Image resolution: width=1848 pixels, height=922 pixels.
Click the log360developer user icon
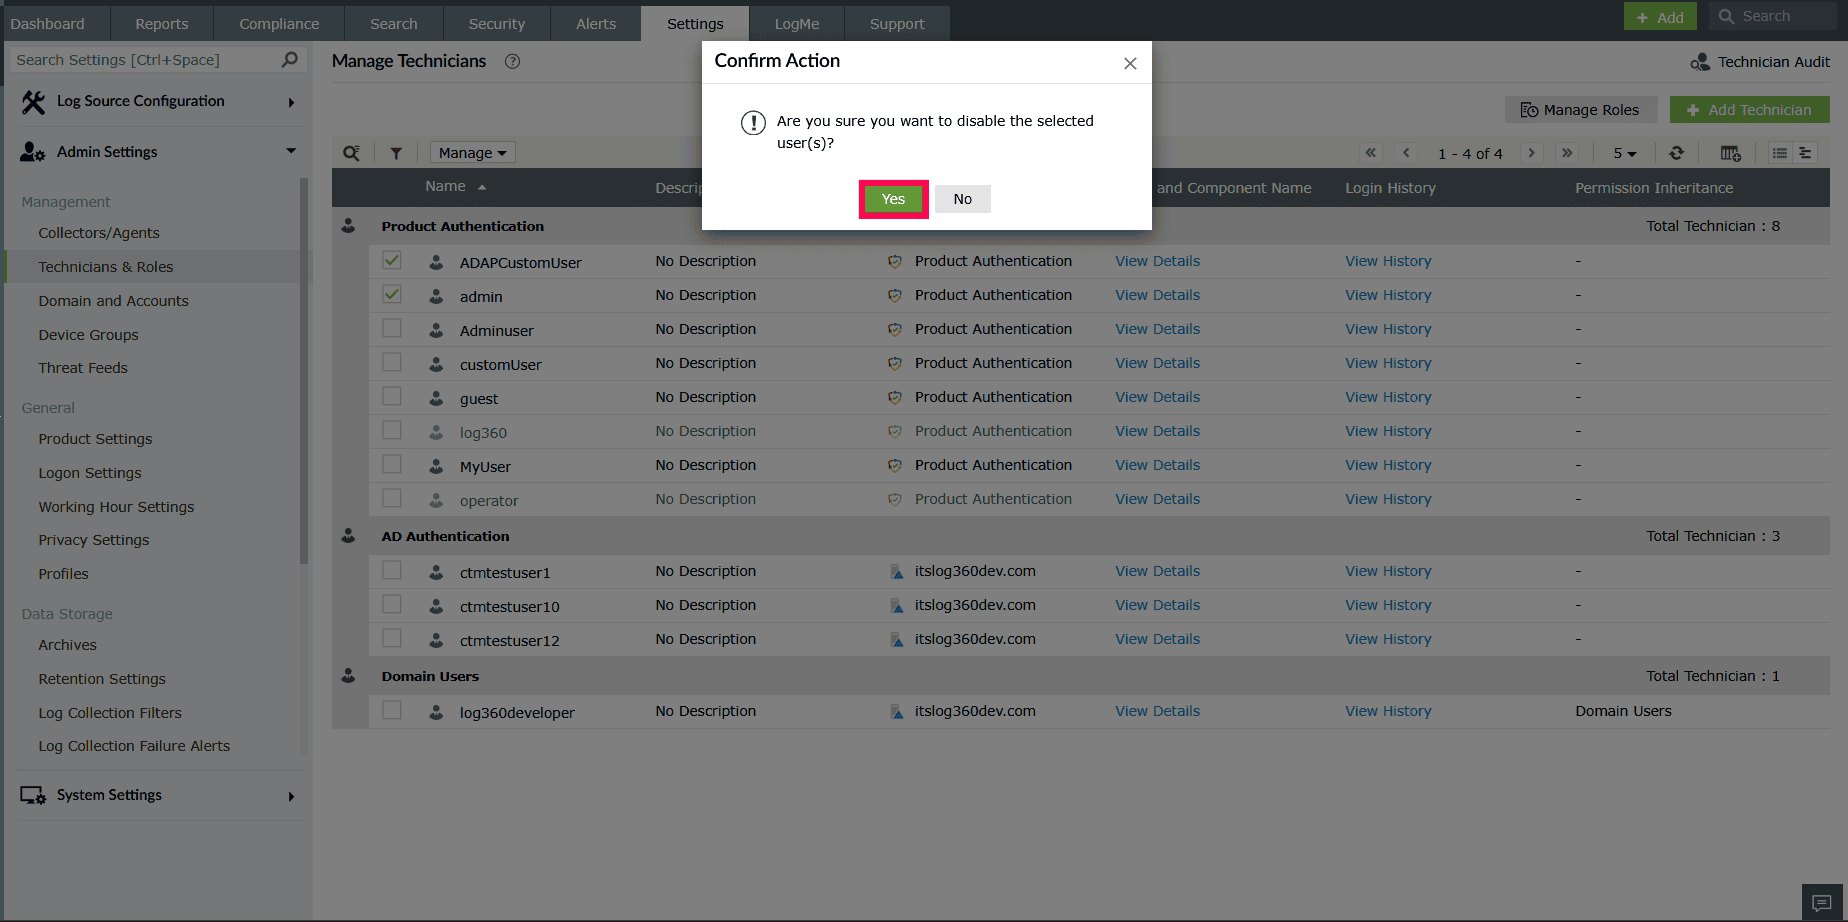click(x=436, y=712)
